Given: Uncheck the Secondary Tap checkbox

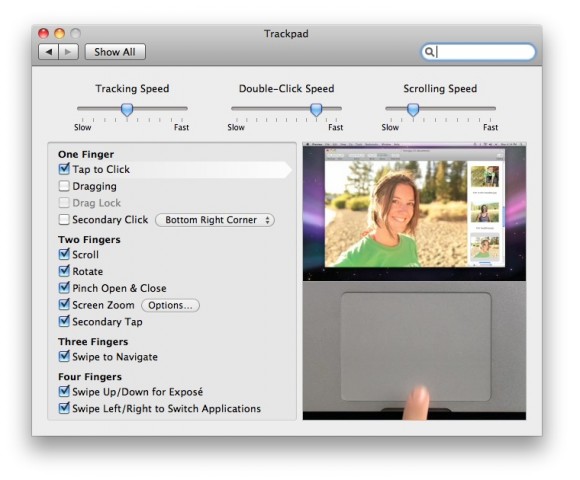Looking at the screenshot, I should pos(64,321).
